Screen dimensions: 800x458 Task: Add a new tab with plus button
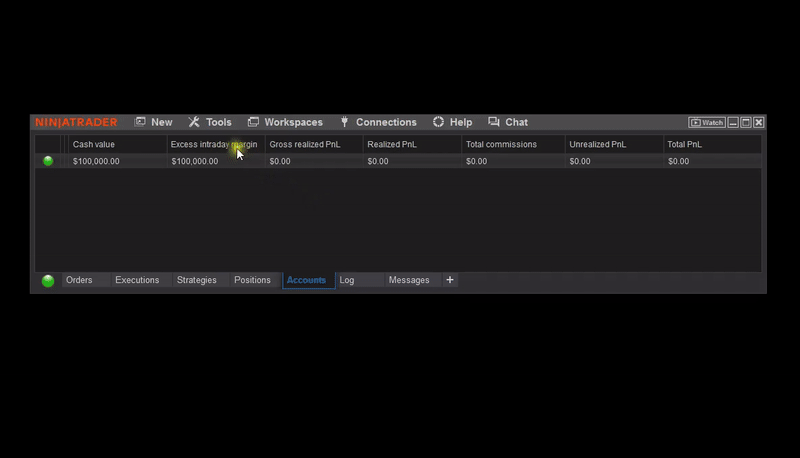[x=450, y=280]
